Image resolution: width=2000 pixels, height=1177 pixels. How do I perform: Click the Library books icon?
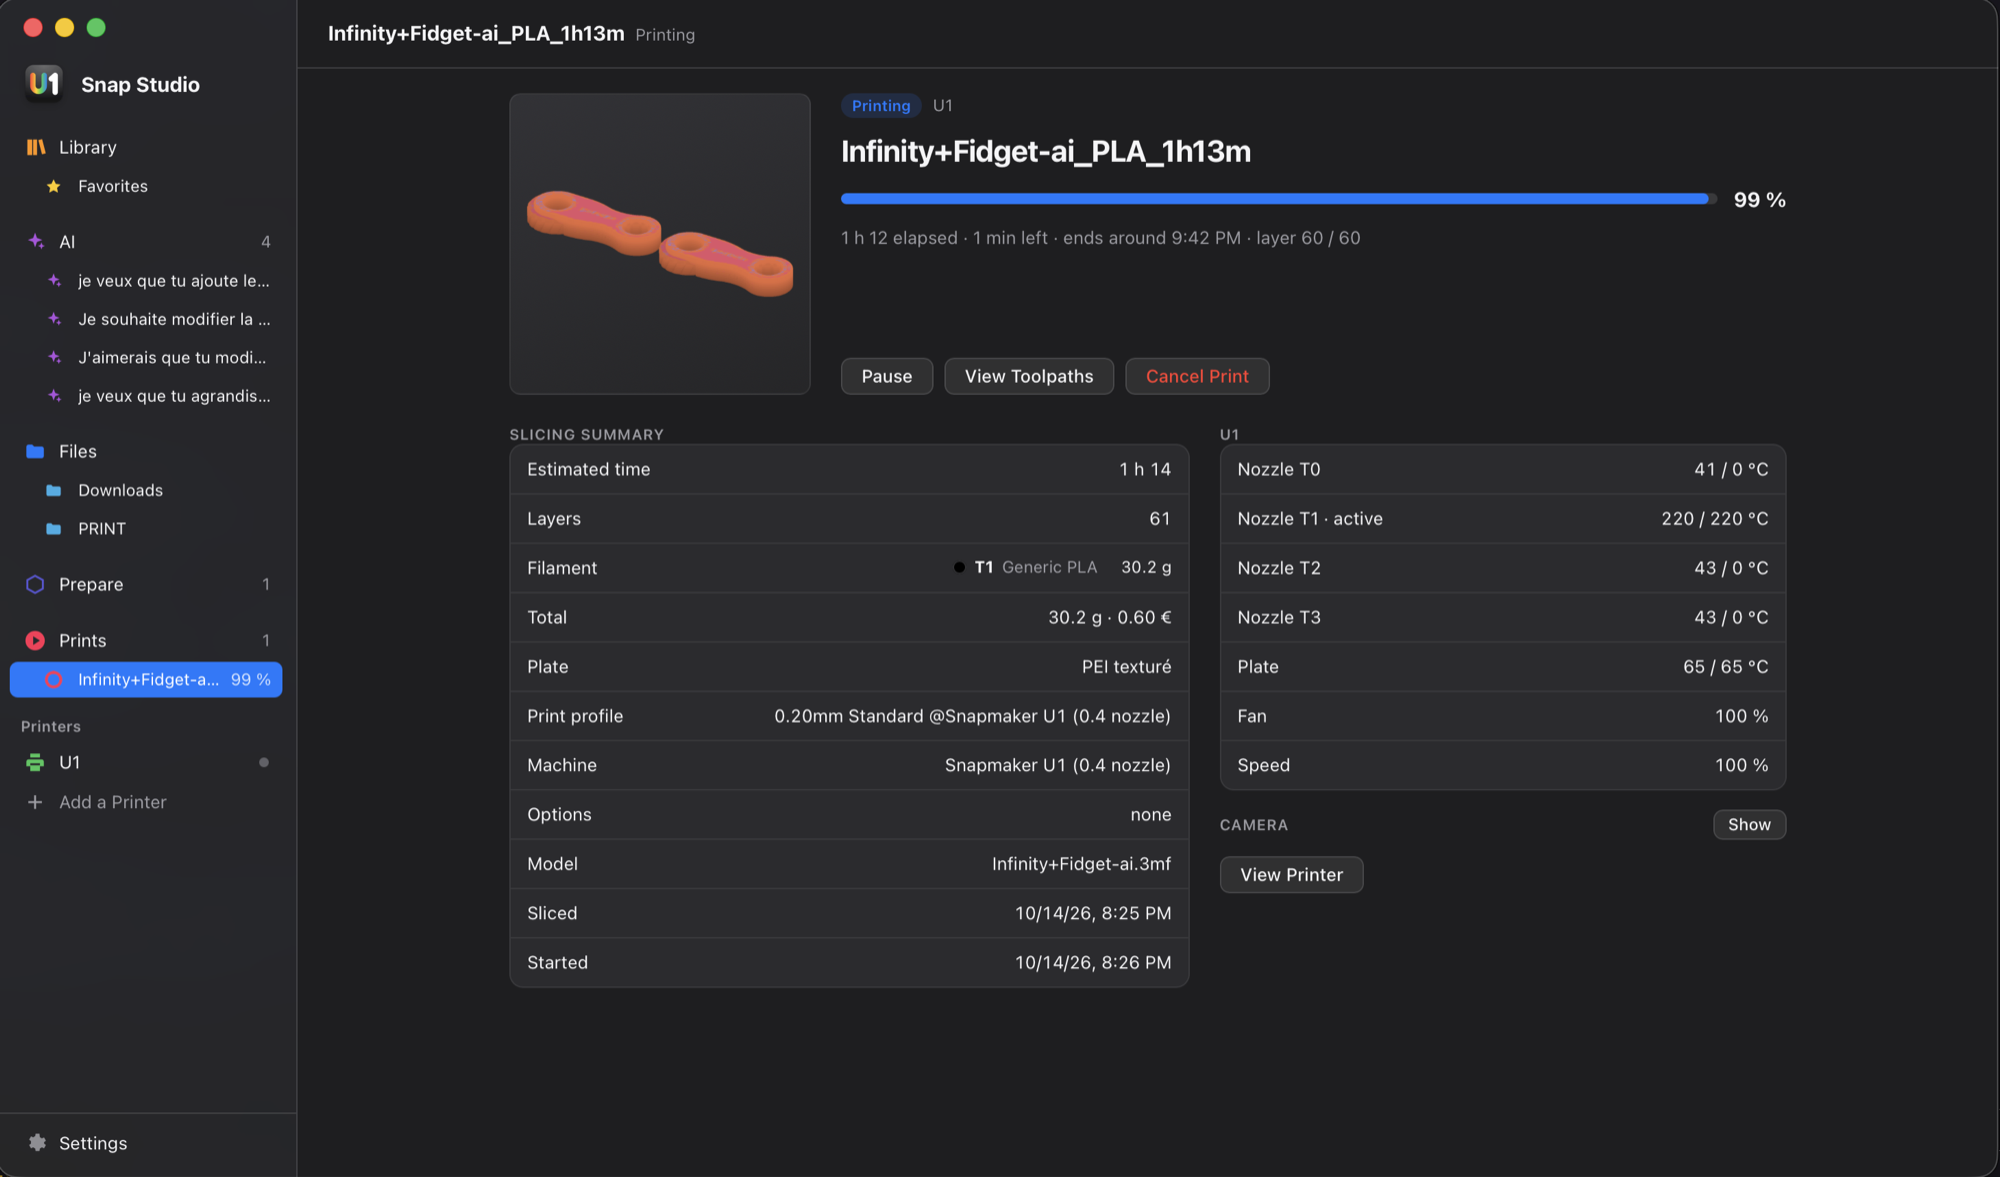click(x=36, y=147)
